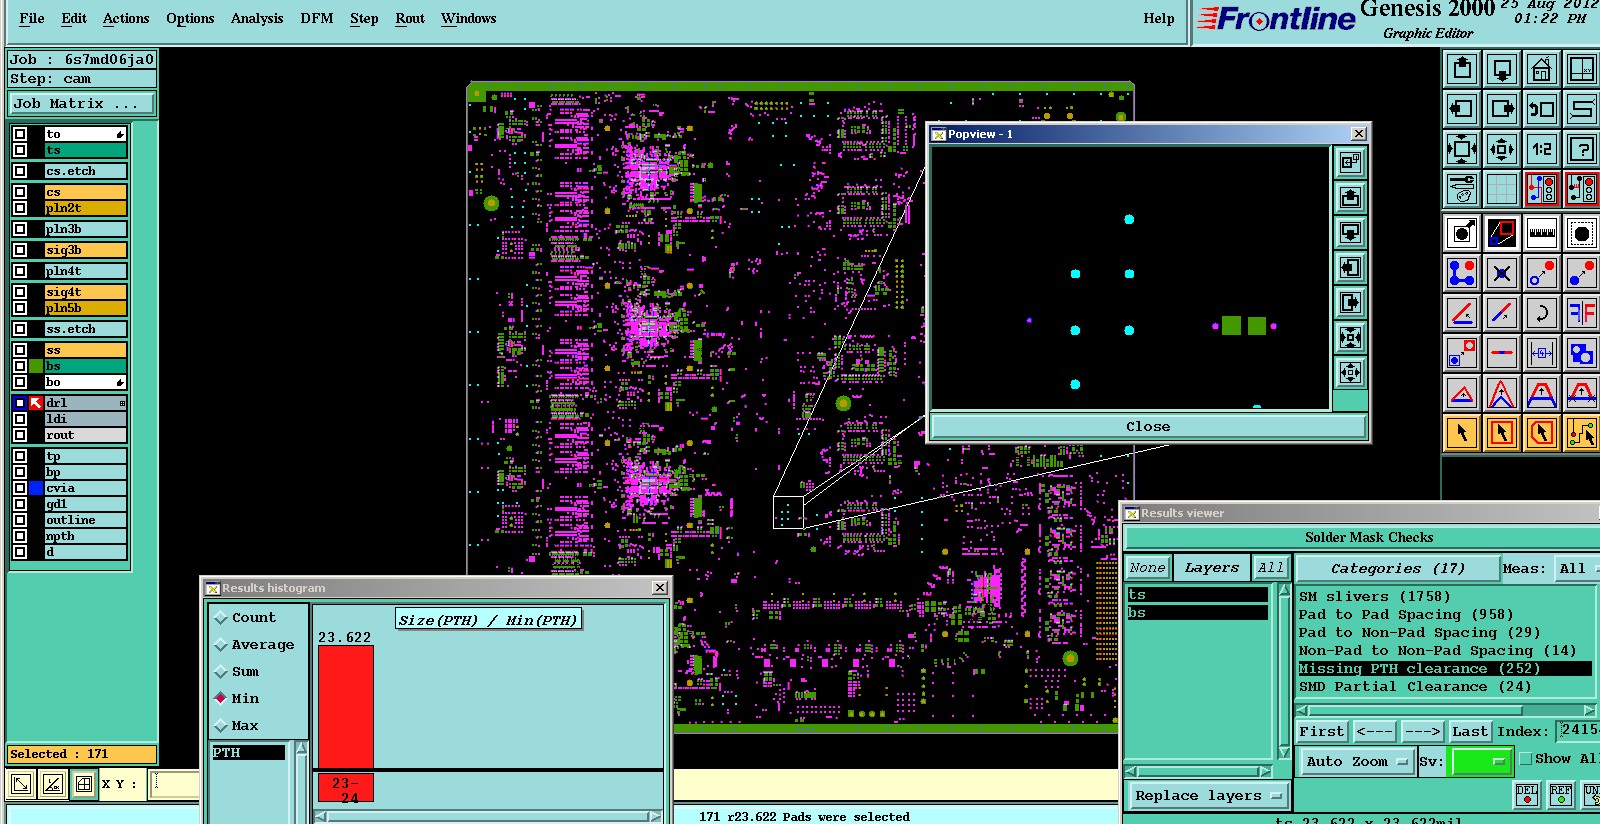The image size is (1600, 824).
Task: Open the Actions menu
Action: tap(126, 18)
